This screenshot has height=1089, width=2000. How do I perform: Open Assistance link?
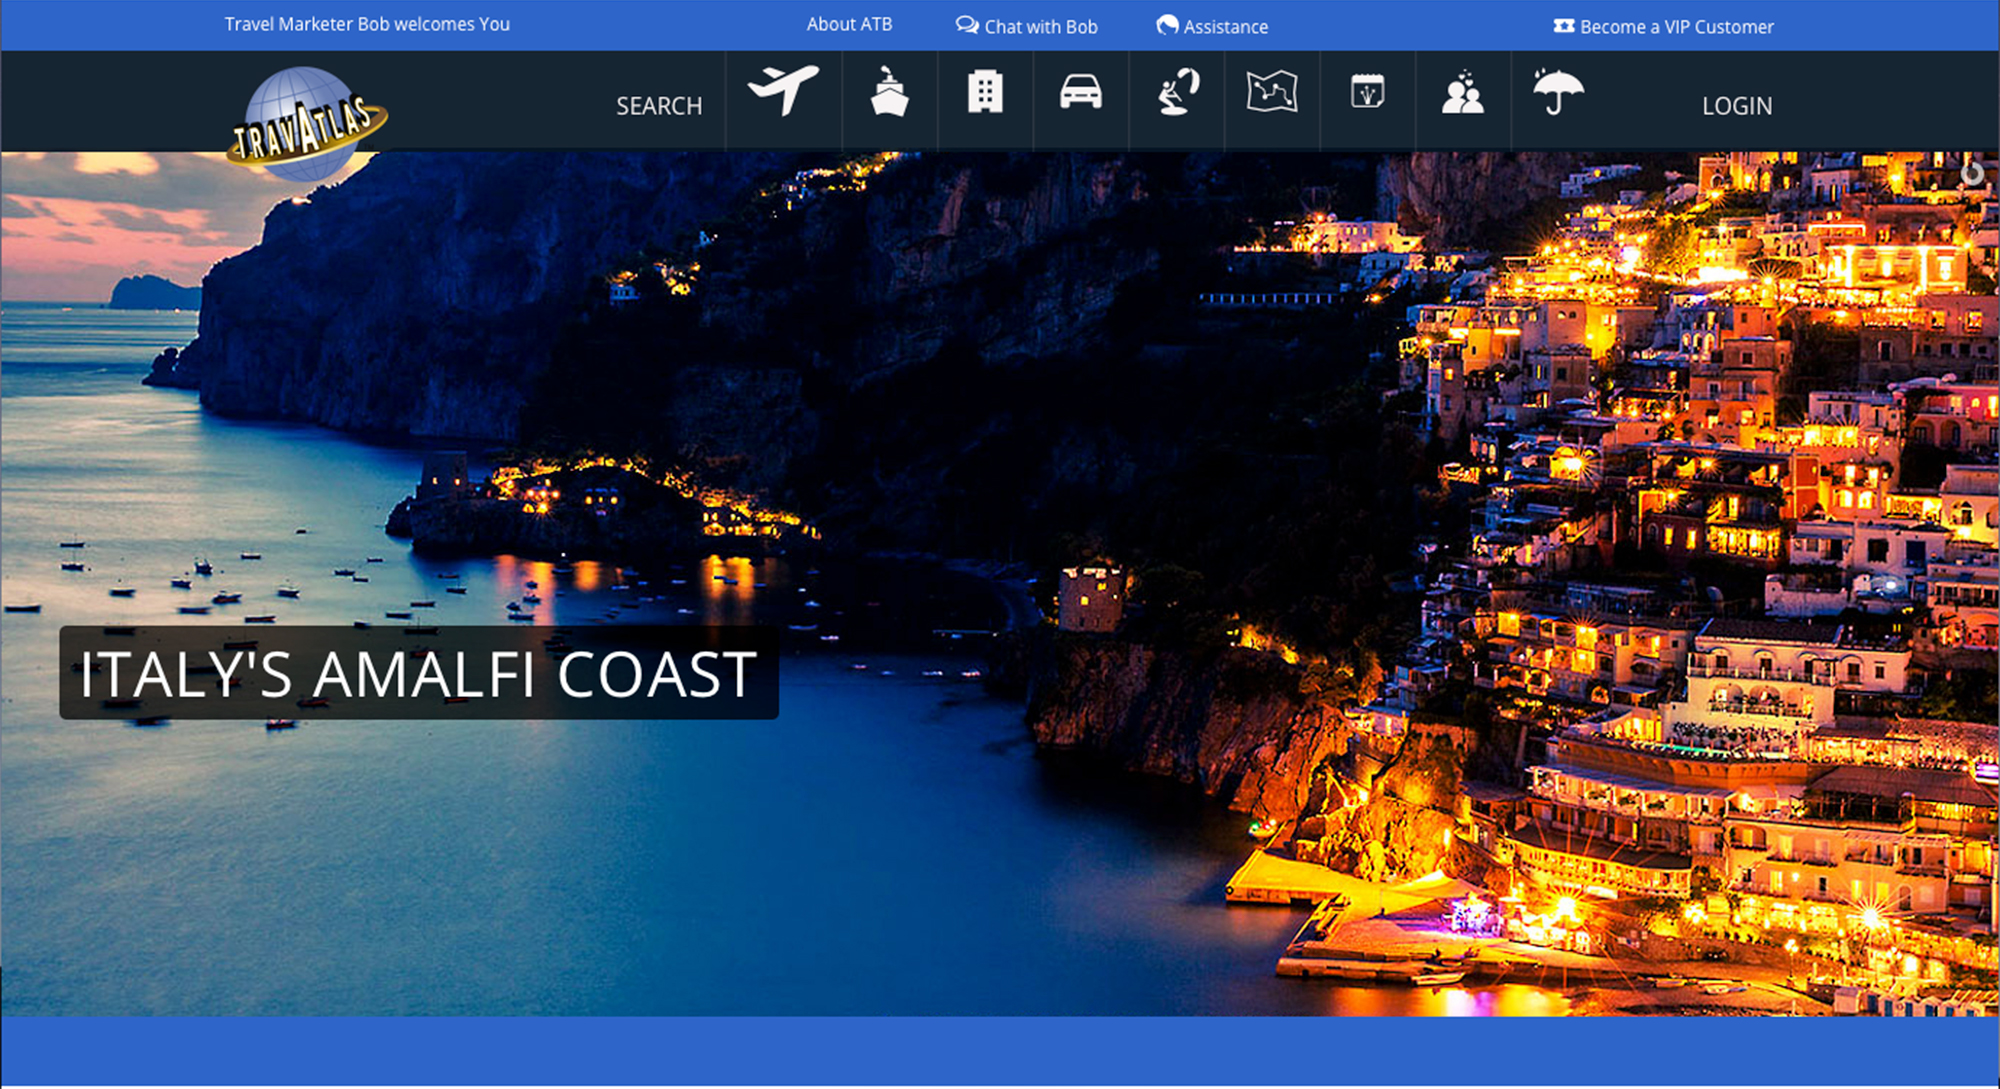pyautogui.click(x=1212, y=26)
